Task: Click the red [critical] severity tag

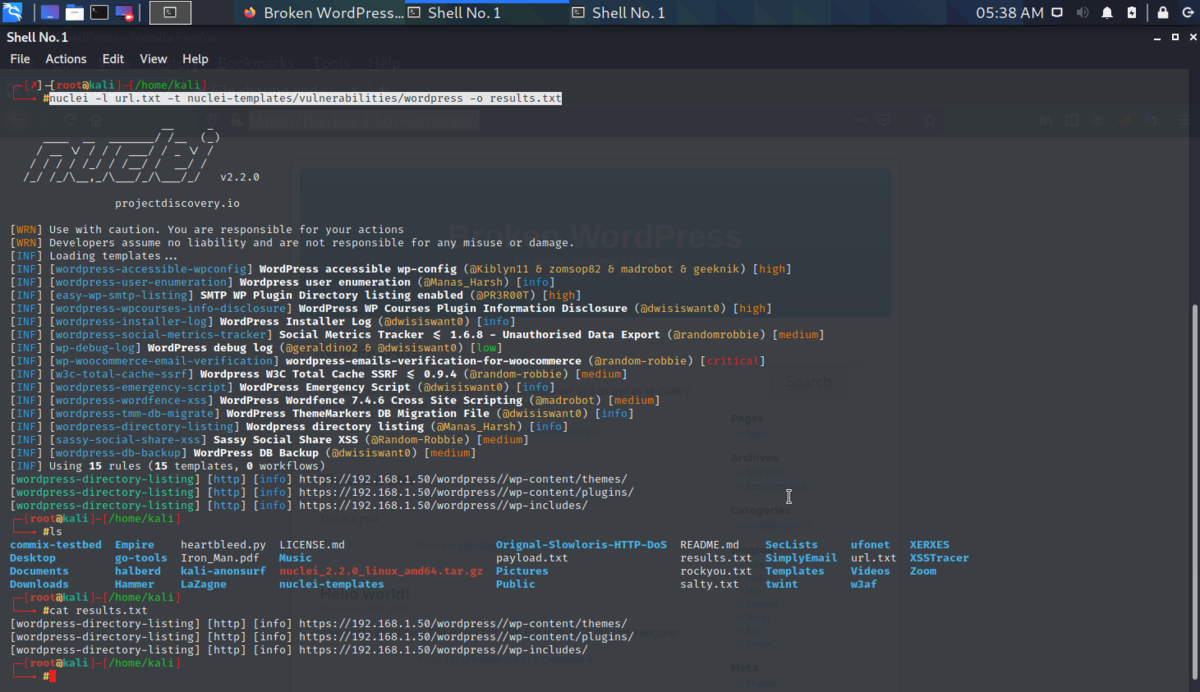Action: point(734,360)
